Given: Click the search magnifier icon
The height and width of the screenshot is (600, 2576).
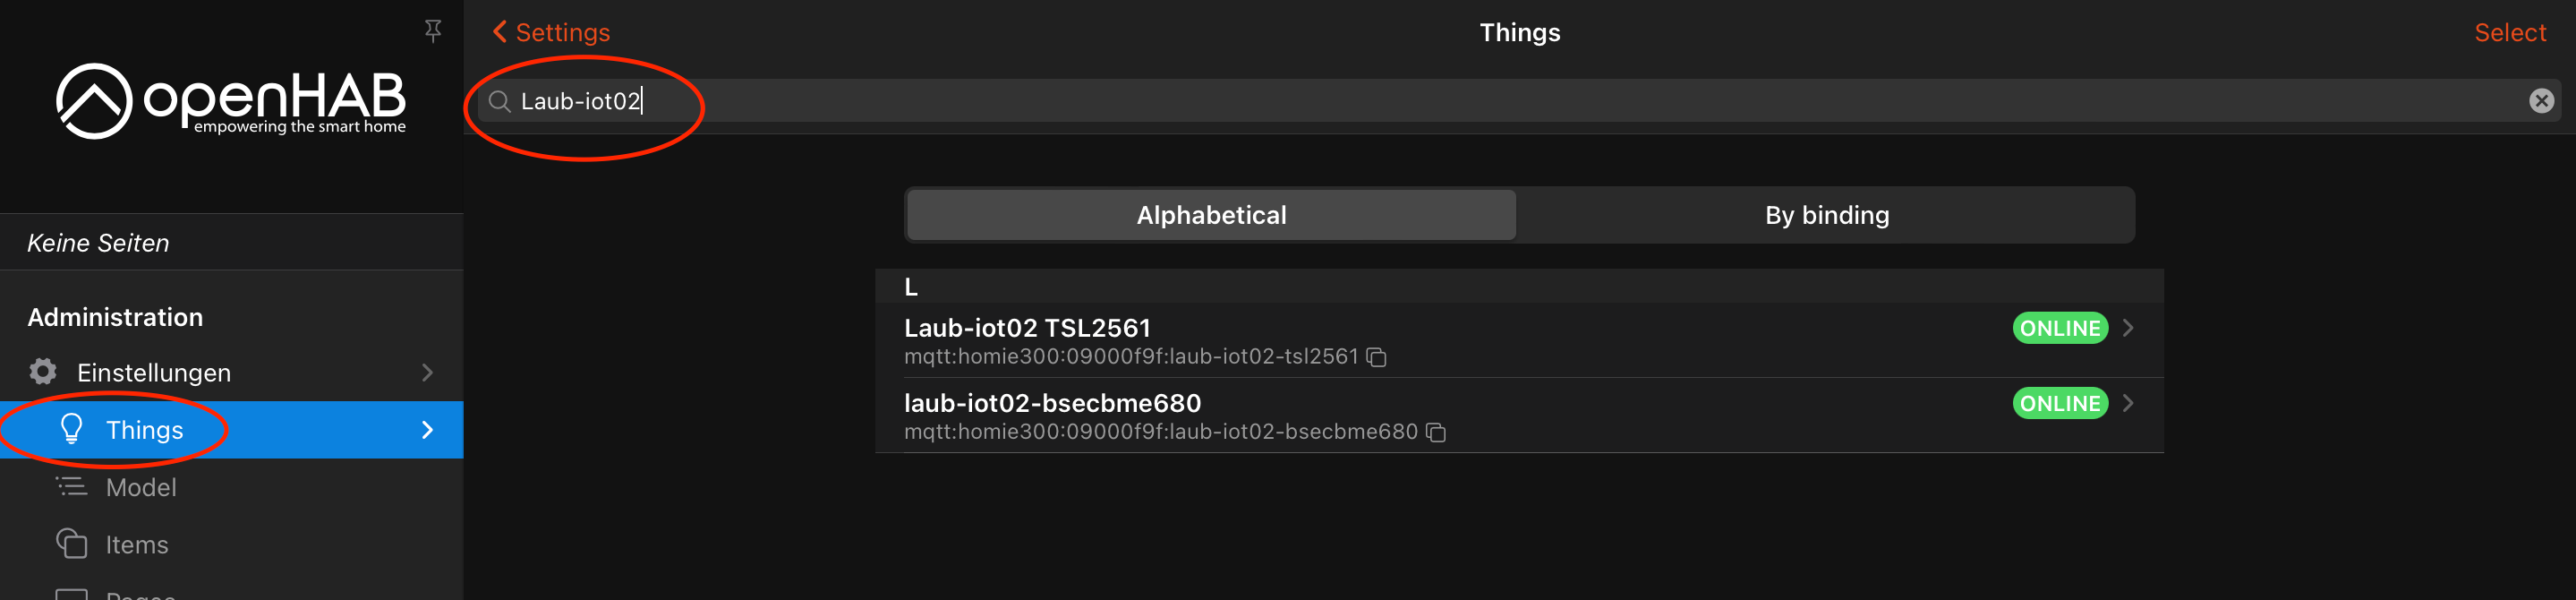Looking at the screenshot, I should [x=499, y=101].
